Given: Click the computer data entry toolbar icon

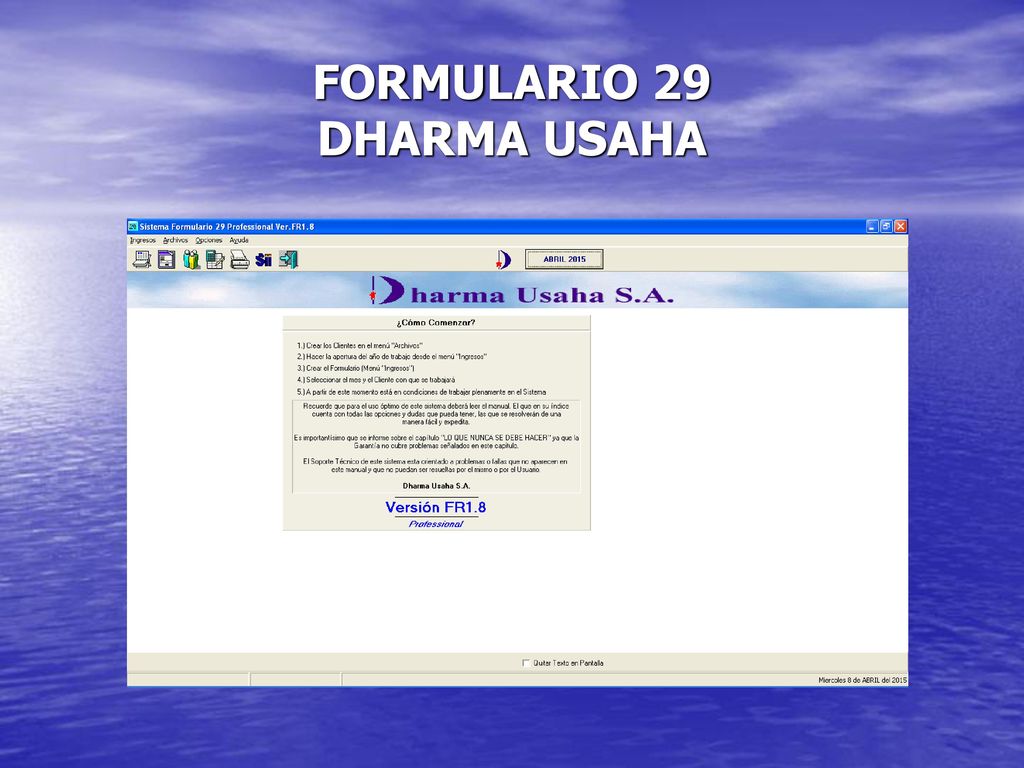Looking at the screenshot, I should click(x=142, y=260).
